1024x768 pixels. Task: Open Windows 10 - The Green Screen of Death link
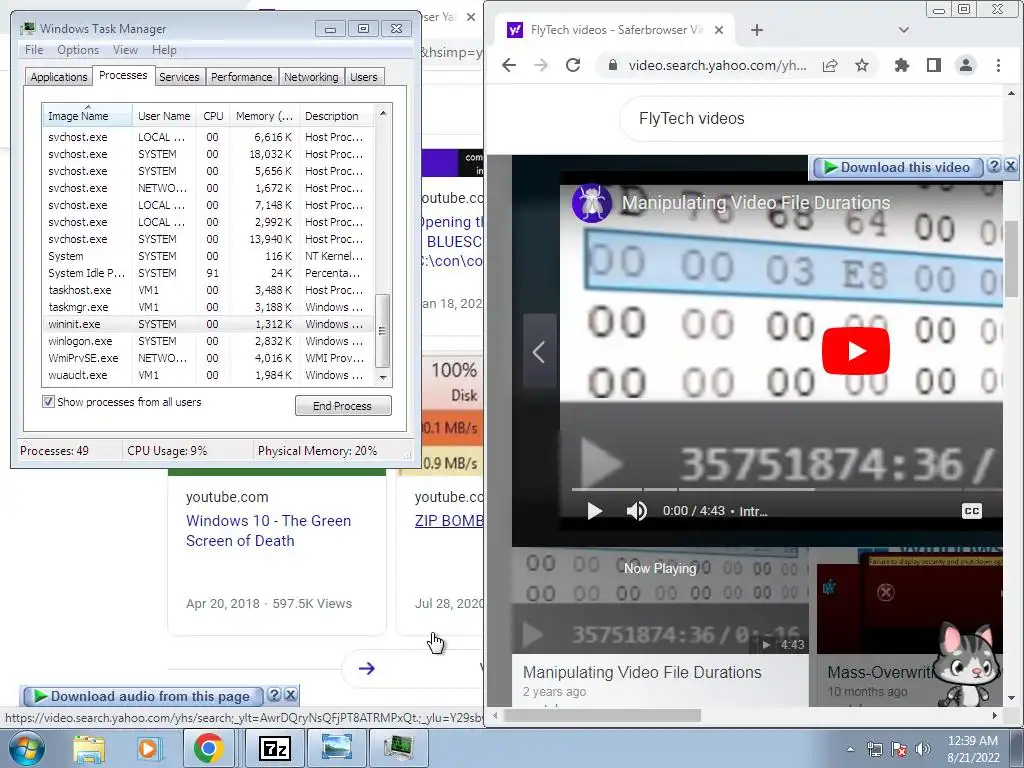click(x=268, y=530)
